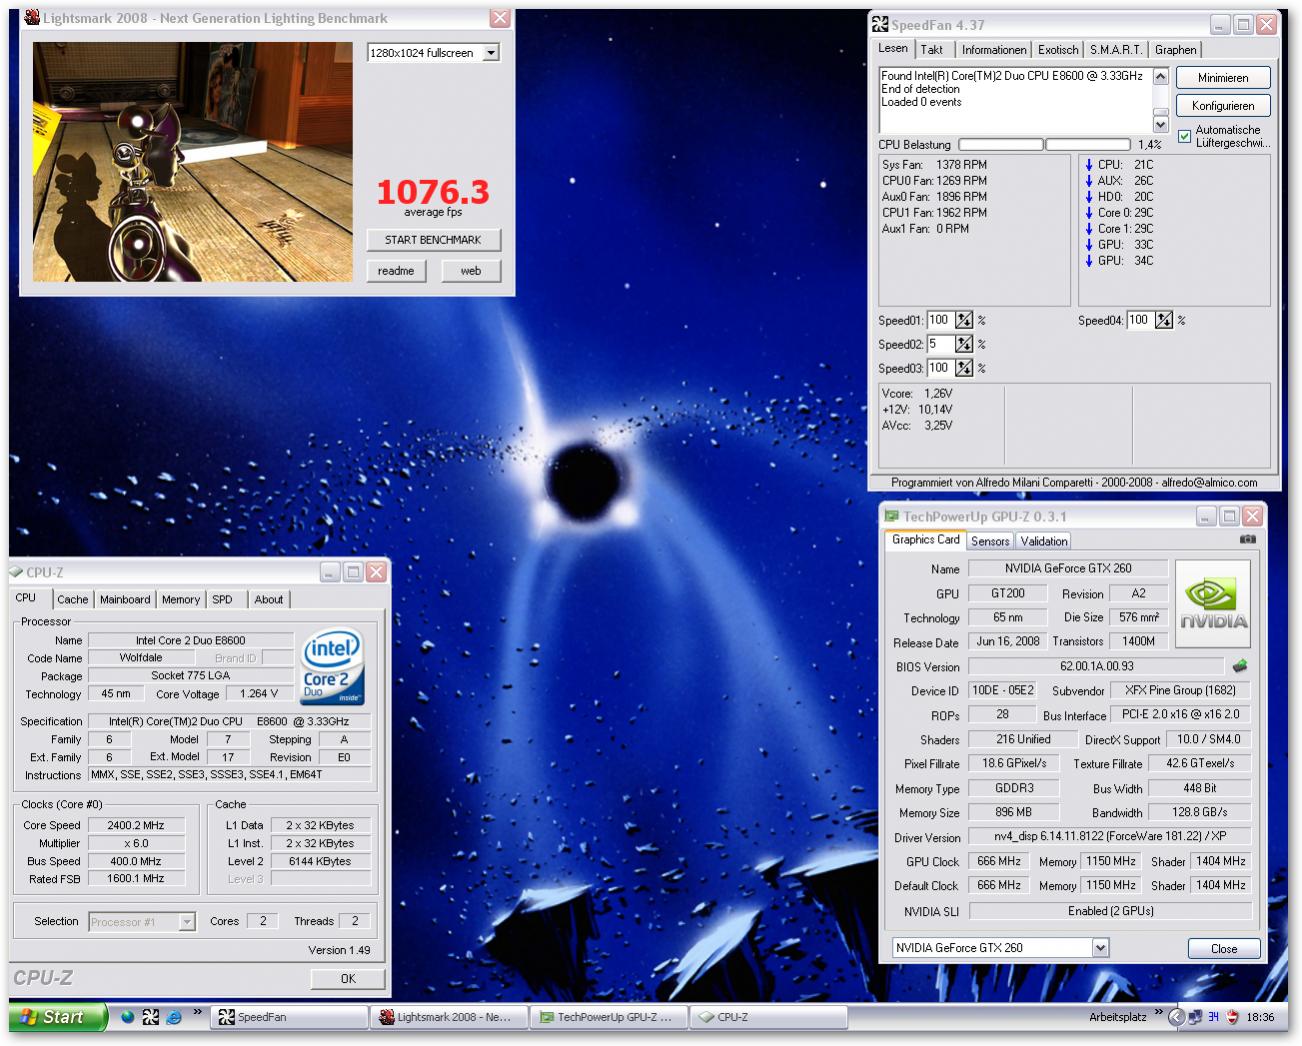Click the Lightsmark 2008 title bar icon
The image size is (1302, 1046).
coord(32,18)
